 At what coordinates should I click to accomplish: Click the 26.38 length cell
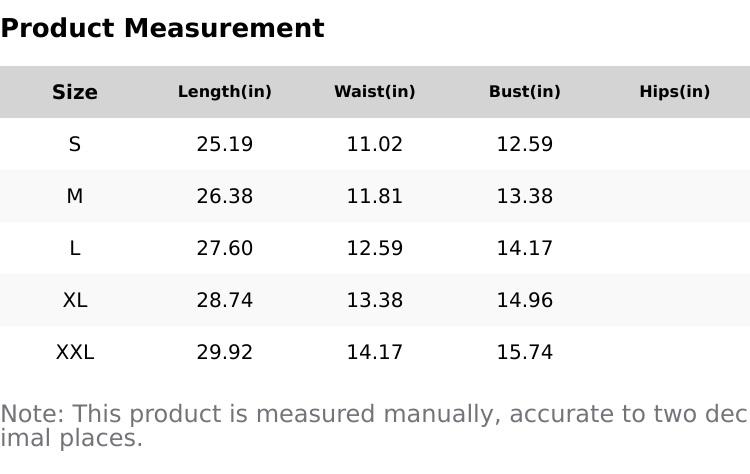pos(225,196)
